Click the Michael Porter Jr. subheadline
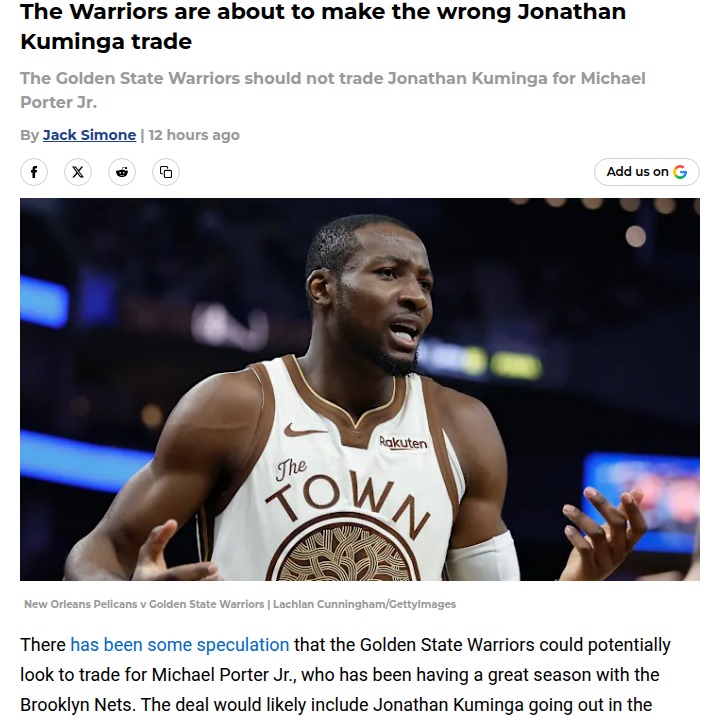Viewport: 720px width, 720px height. coord(332,90)
